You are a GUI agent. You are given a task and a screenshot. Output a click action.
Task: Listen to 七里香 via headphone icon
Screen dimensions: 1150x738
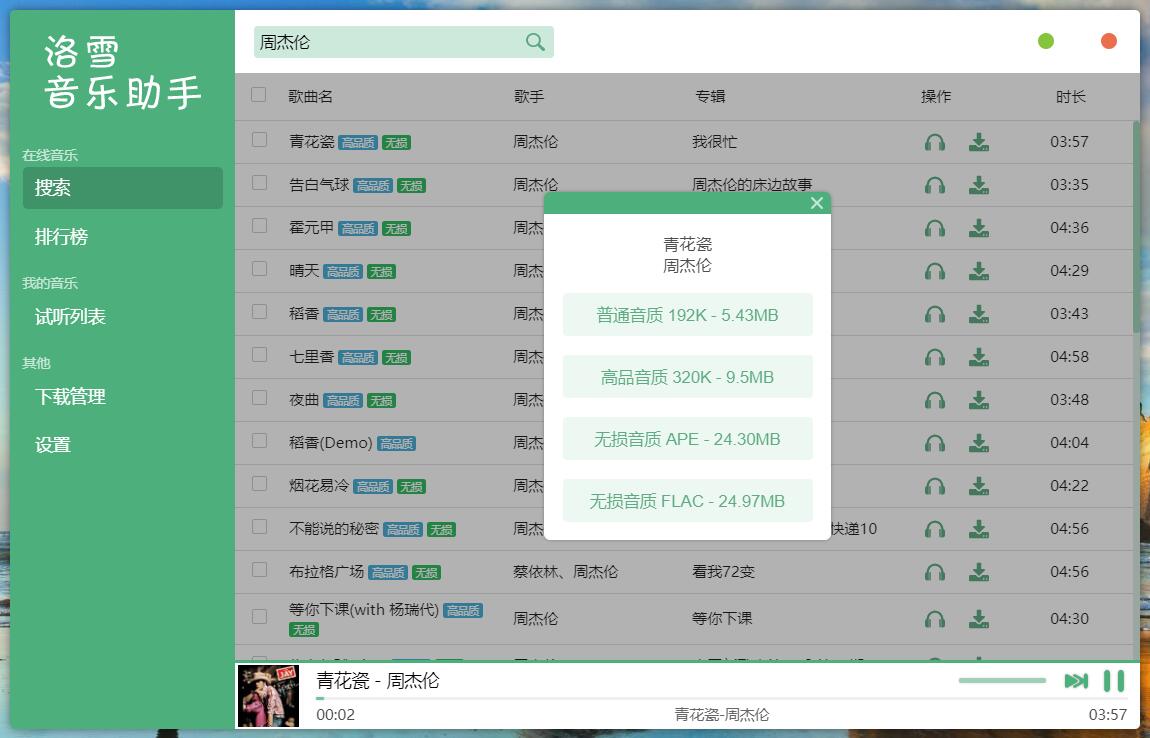[x=934, y=357]
